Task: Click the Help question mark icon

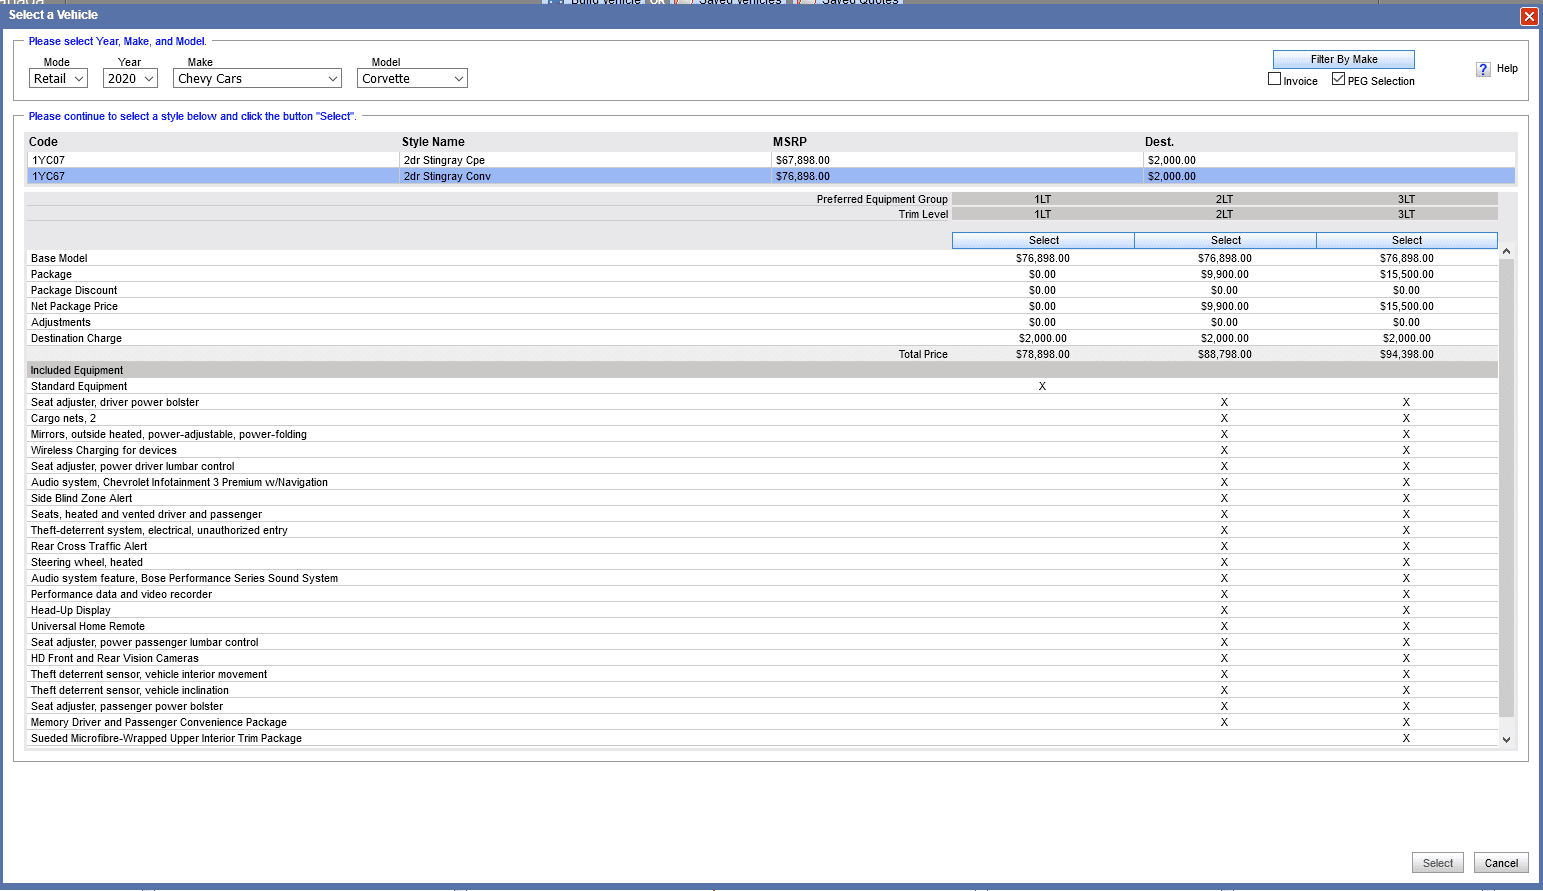Action: (1483, 69)
